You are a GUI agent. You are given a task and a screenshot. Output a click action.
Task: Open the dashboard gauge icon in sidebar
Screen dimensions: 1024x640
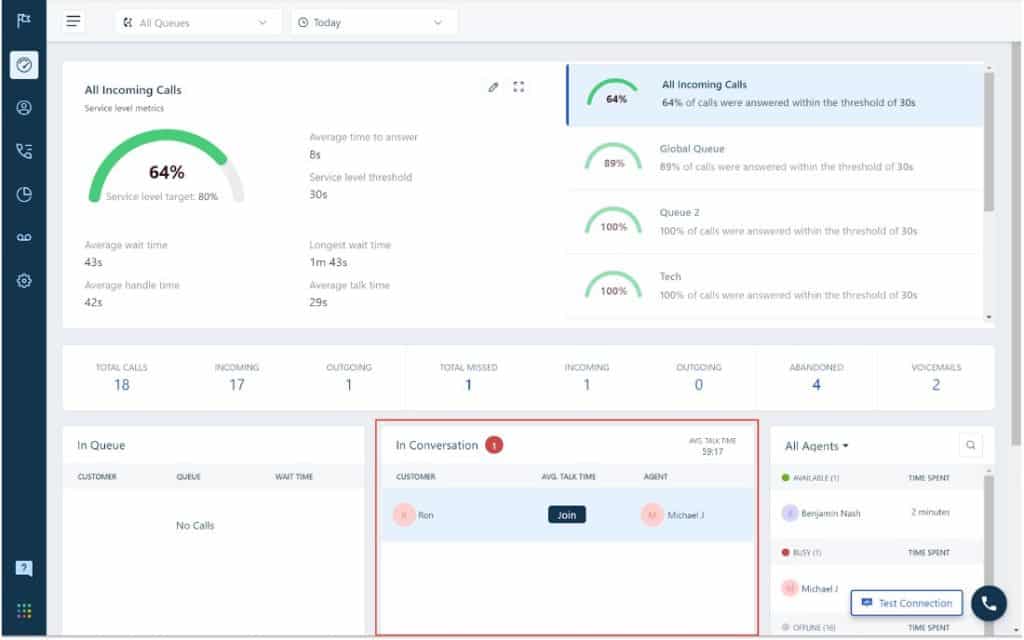24,65
